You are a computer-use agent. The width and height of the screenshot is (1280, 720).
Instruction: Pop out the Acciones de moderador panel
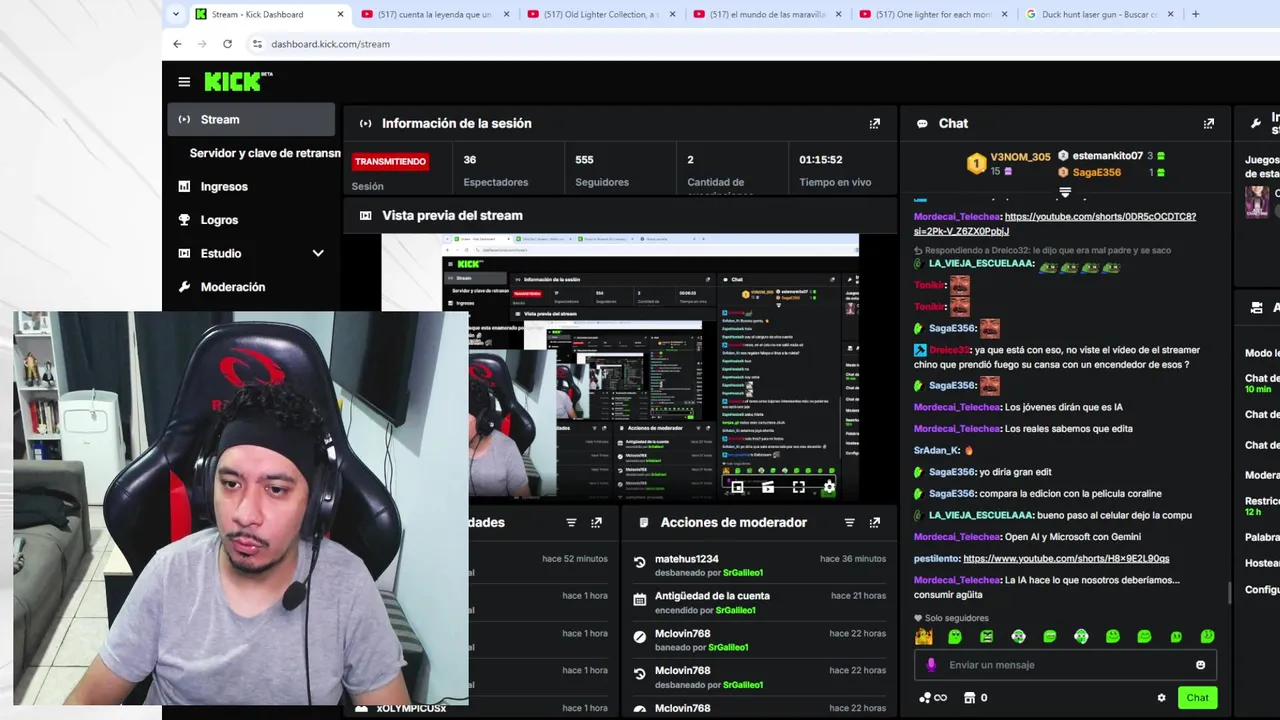pyautogui.click(x=875, y=522)
